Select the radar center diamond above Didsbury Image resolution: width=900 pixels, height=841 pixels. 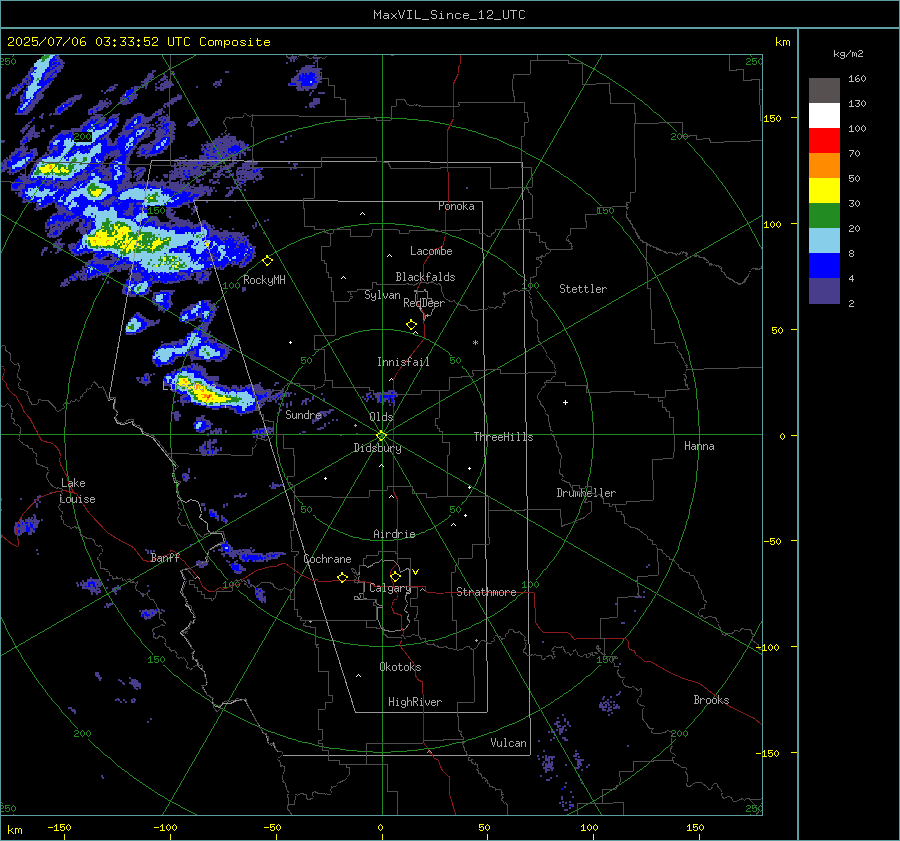click(x=381, y=436)
